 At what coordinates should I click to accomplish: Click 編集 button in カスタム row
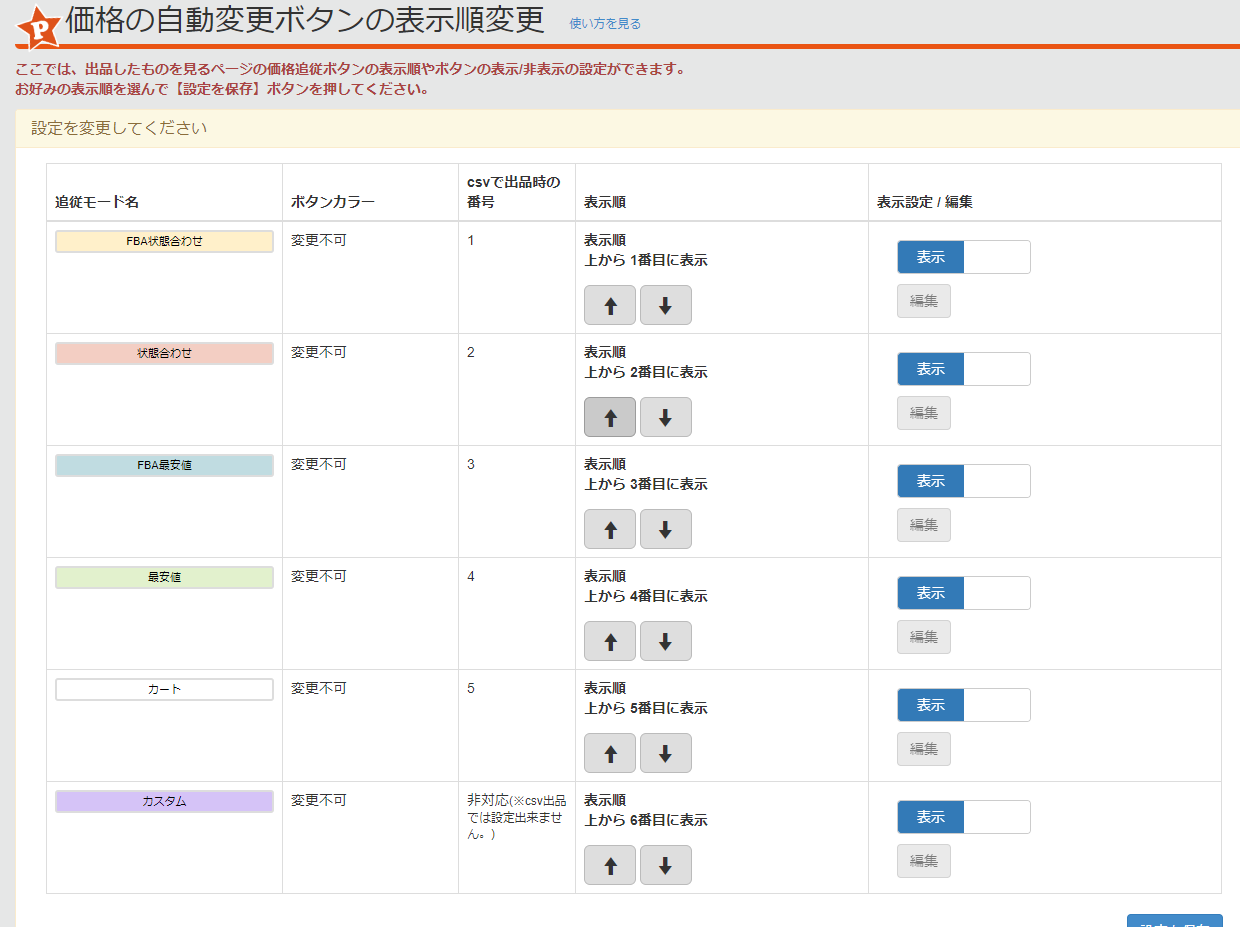pos(923,861)
